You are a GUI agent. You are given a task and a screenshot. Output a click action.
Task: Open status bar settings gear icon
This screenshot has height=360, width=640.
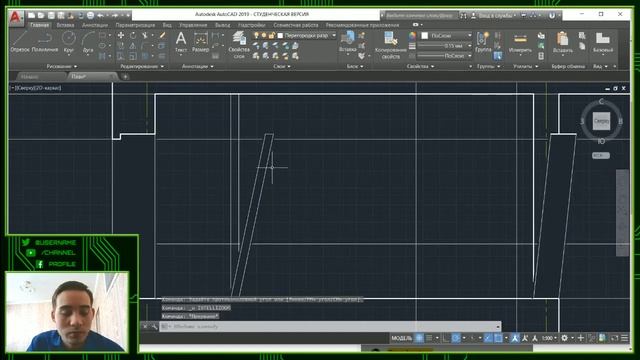tap(564, 338)
